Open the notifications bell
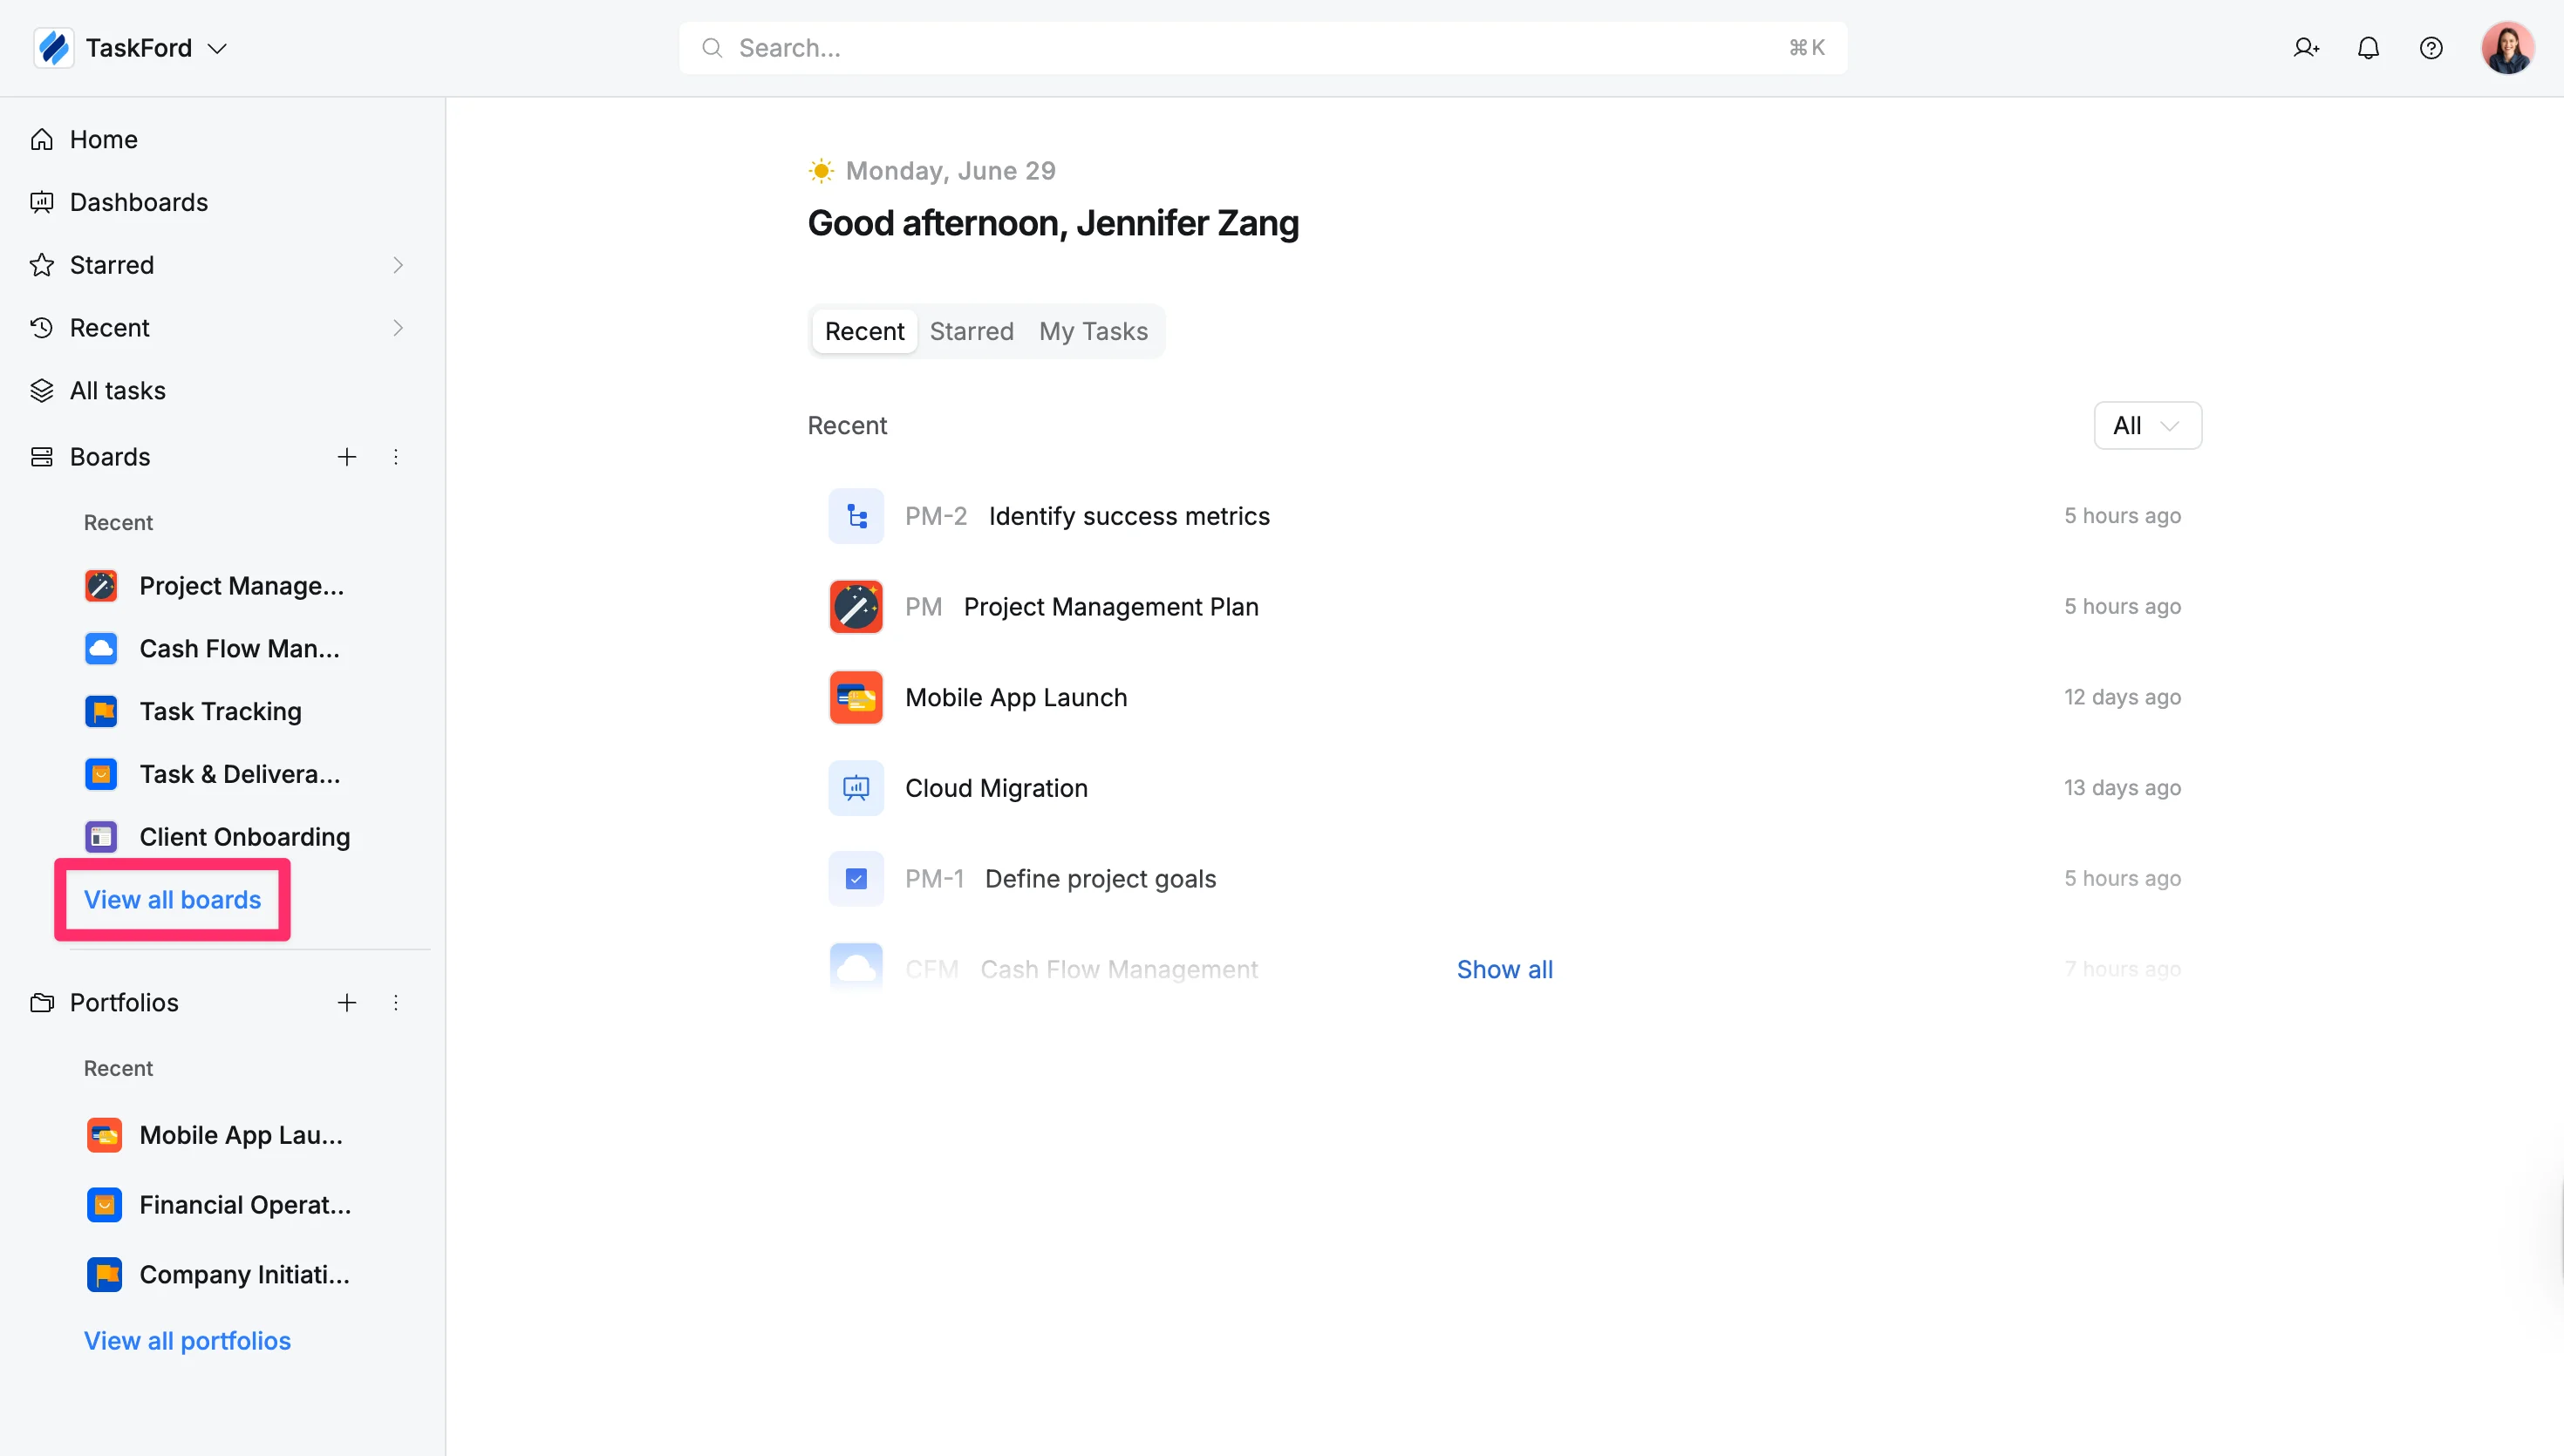This screenshot has width=2564, height=1456. click(x=2368, y=48)
